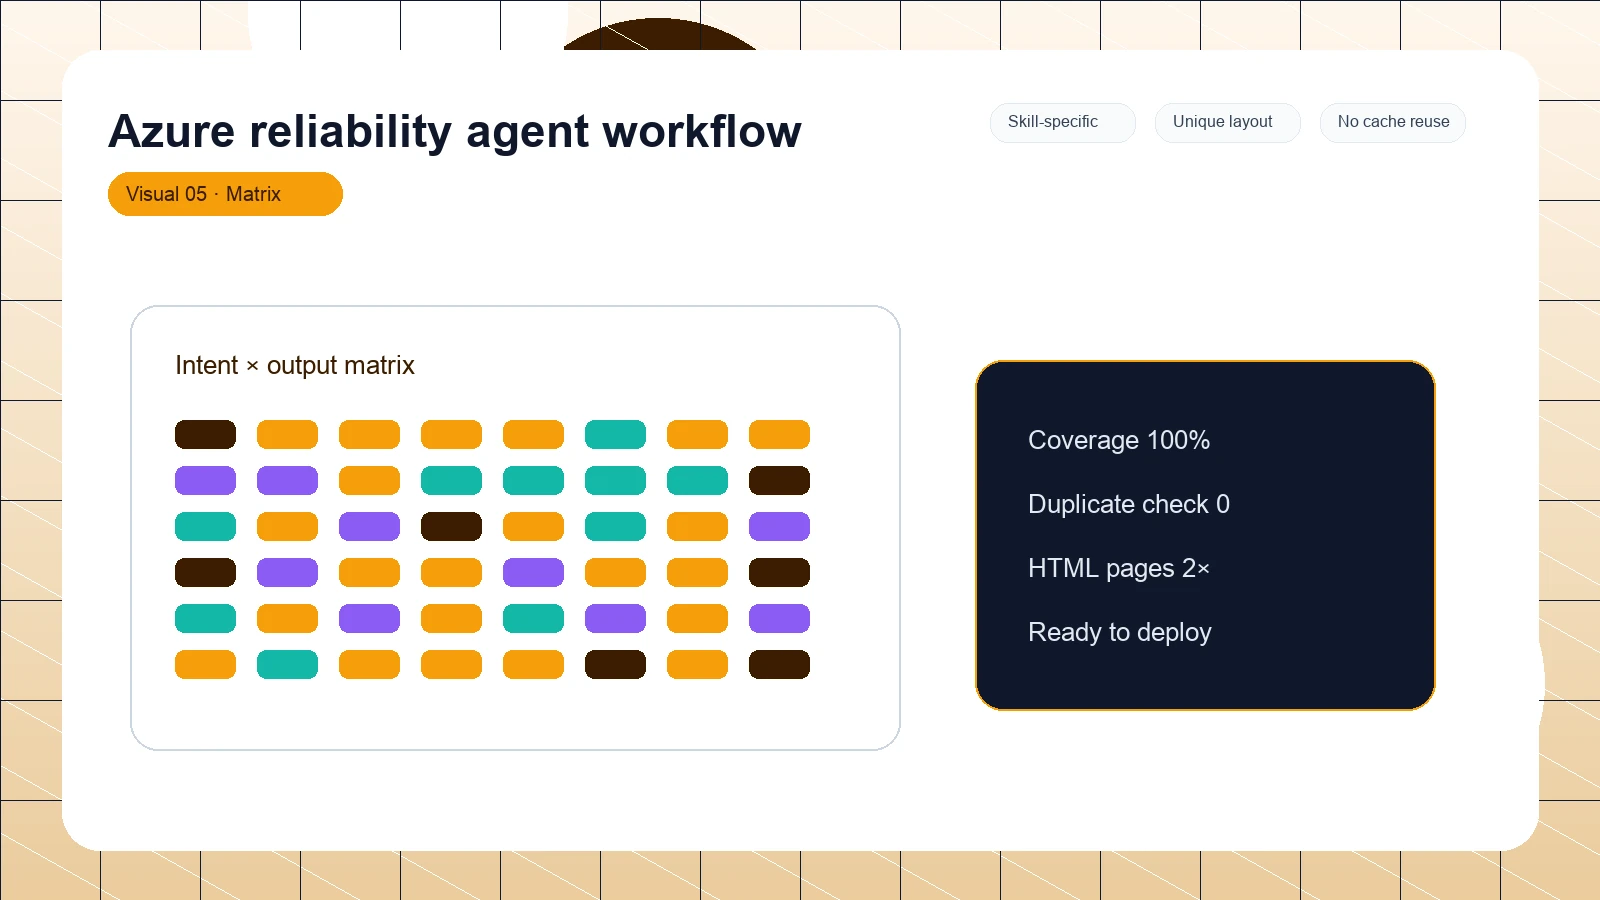Select the Duplicate check 0 line
The image size is (1600, 900).
[x=1129, y=504]
